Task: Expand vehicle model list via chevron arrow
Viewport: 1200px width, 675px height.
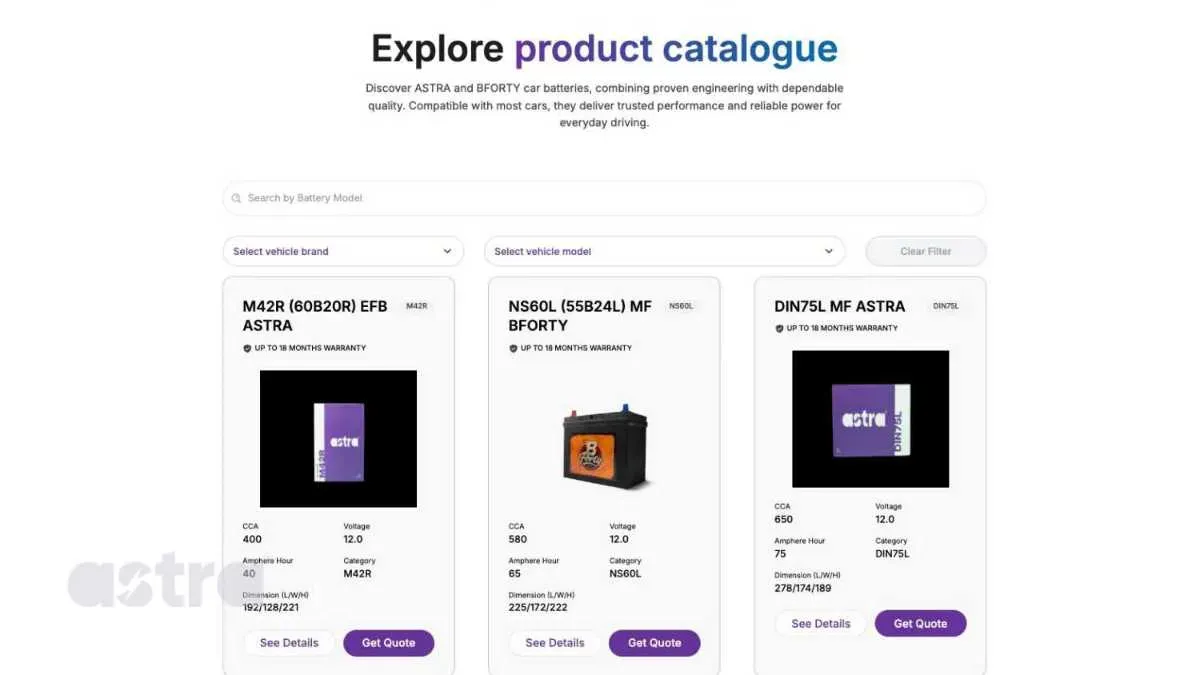Action: point(828,251)
